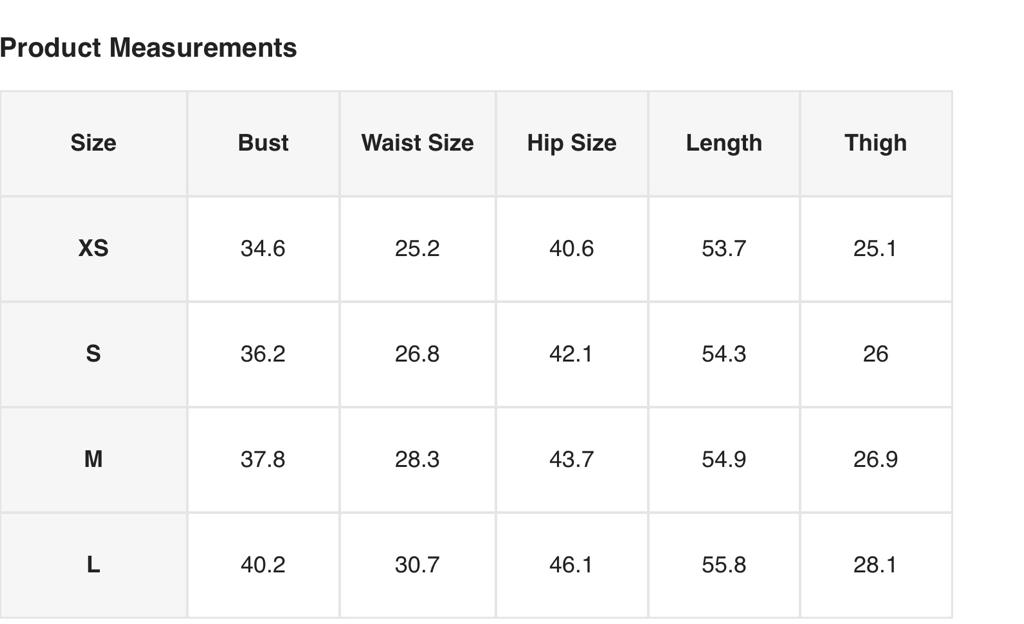This screenshot has height=624, width=1024.
Task: Click the S size row label
Action: point(93,354)
